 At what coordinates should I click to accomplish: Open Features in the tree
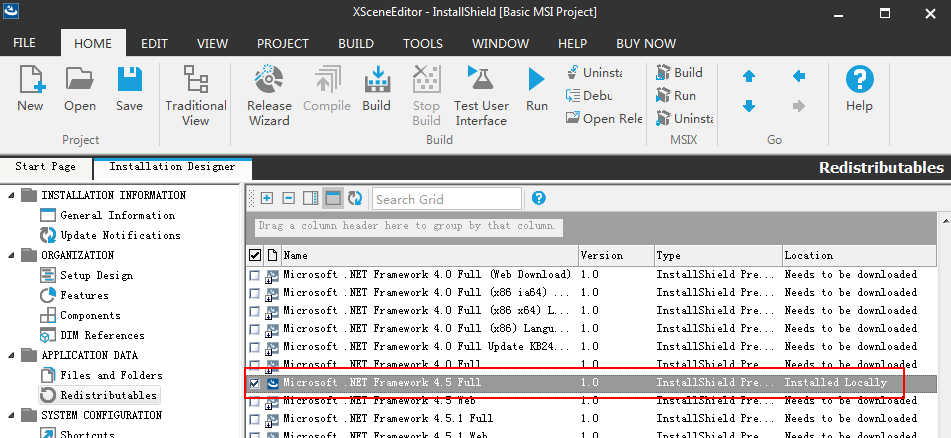(84, 295)
